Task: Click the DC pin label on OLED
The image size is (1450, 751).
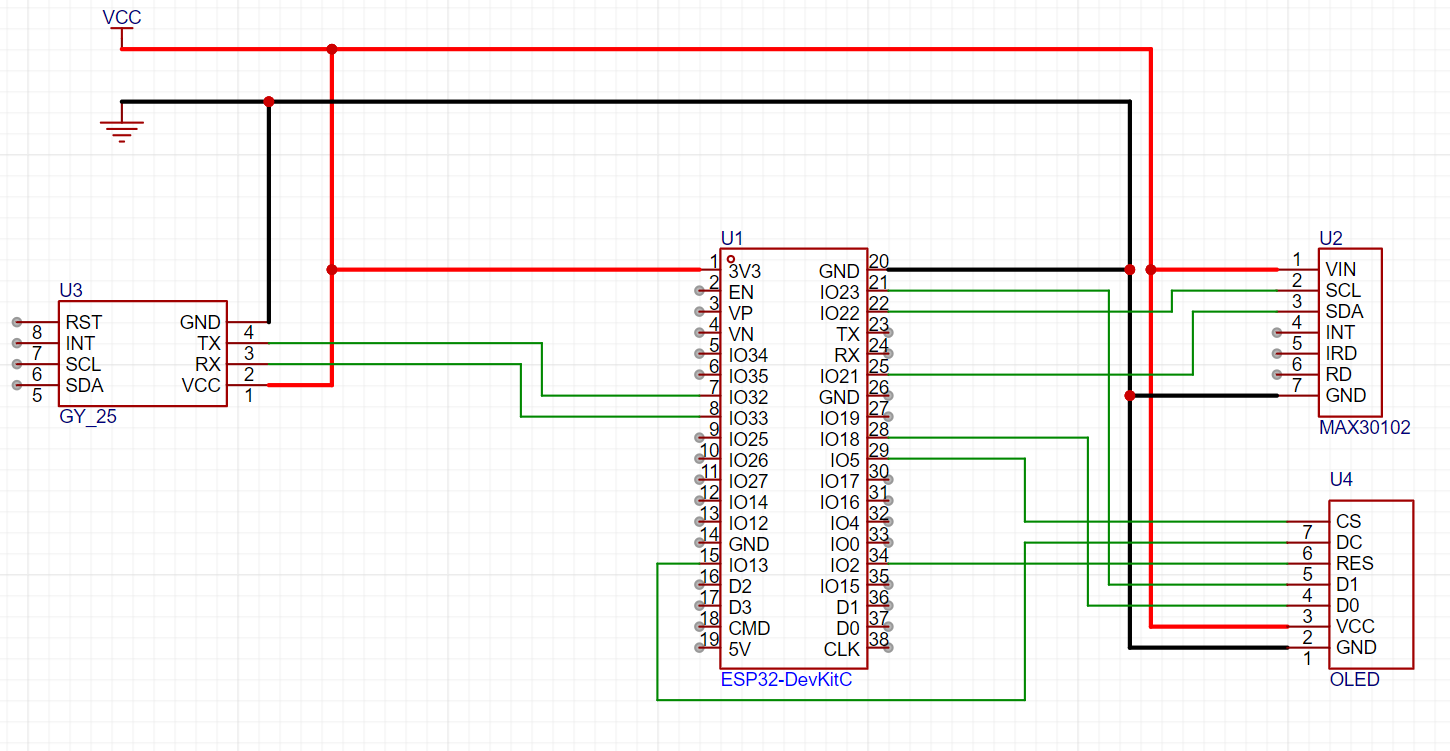Action: point(1349,542)
